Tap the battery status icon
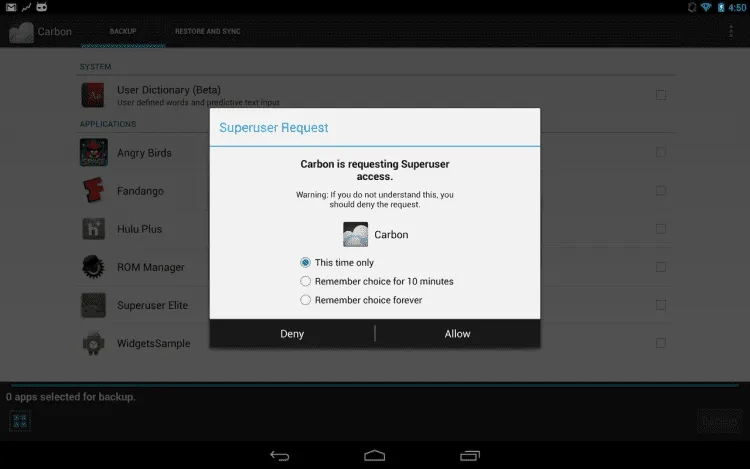Image resolution: width=750 pixels, height=469 pixels. [x=721, y=7]
